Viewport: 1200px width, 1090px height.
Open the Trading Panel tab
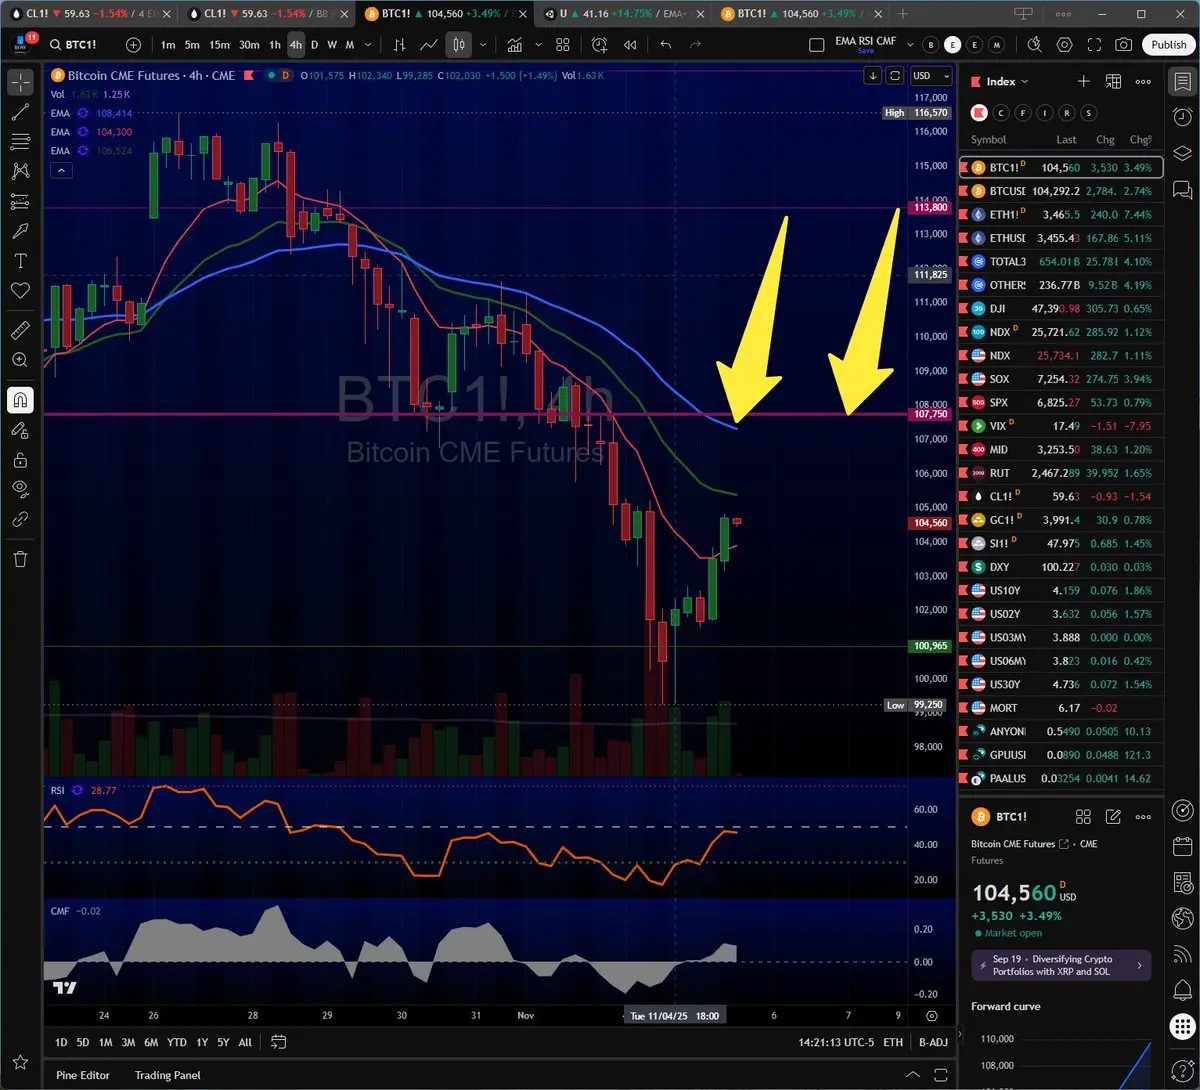(168, 1075)
